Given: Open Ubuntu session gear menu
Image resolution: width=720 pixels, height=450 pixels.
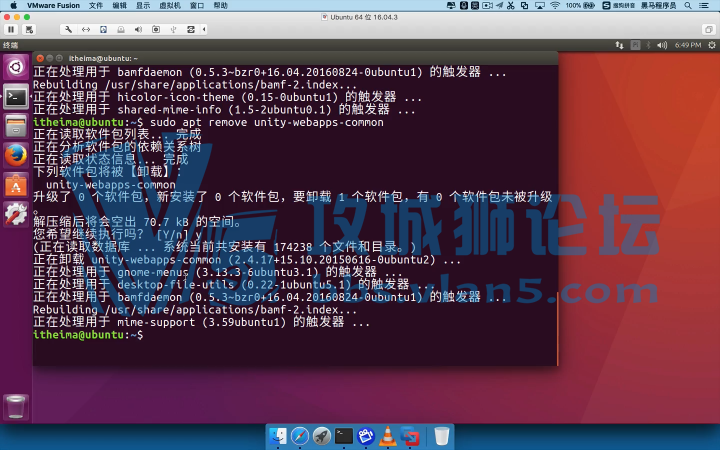Looking at the screenshot, I should click(712, 45).
